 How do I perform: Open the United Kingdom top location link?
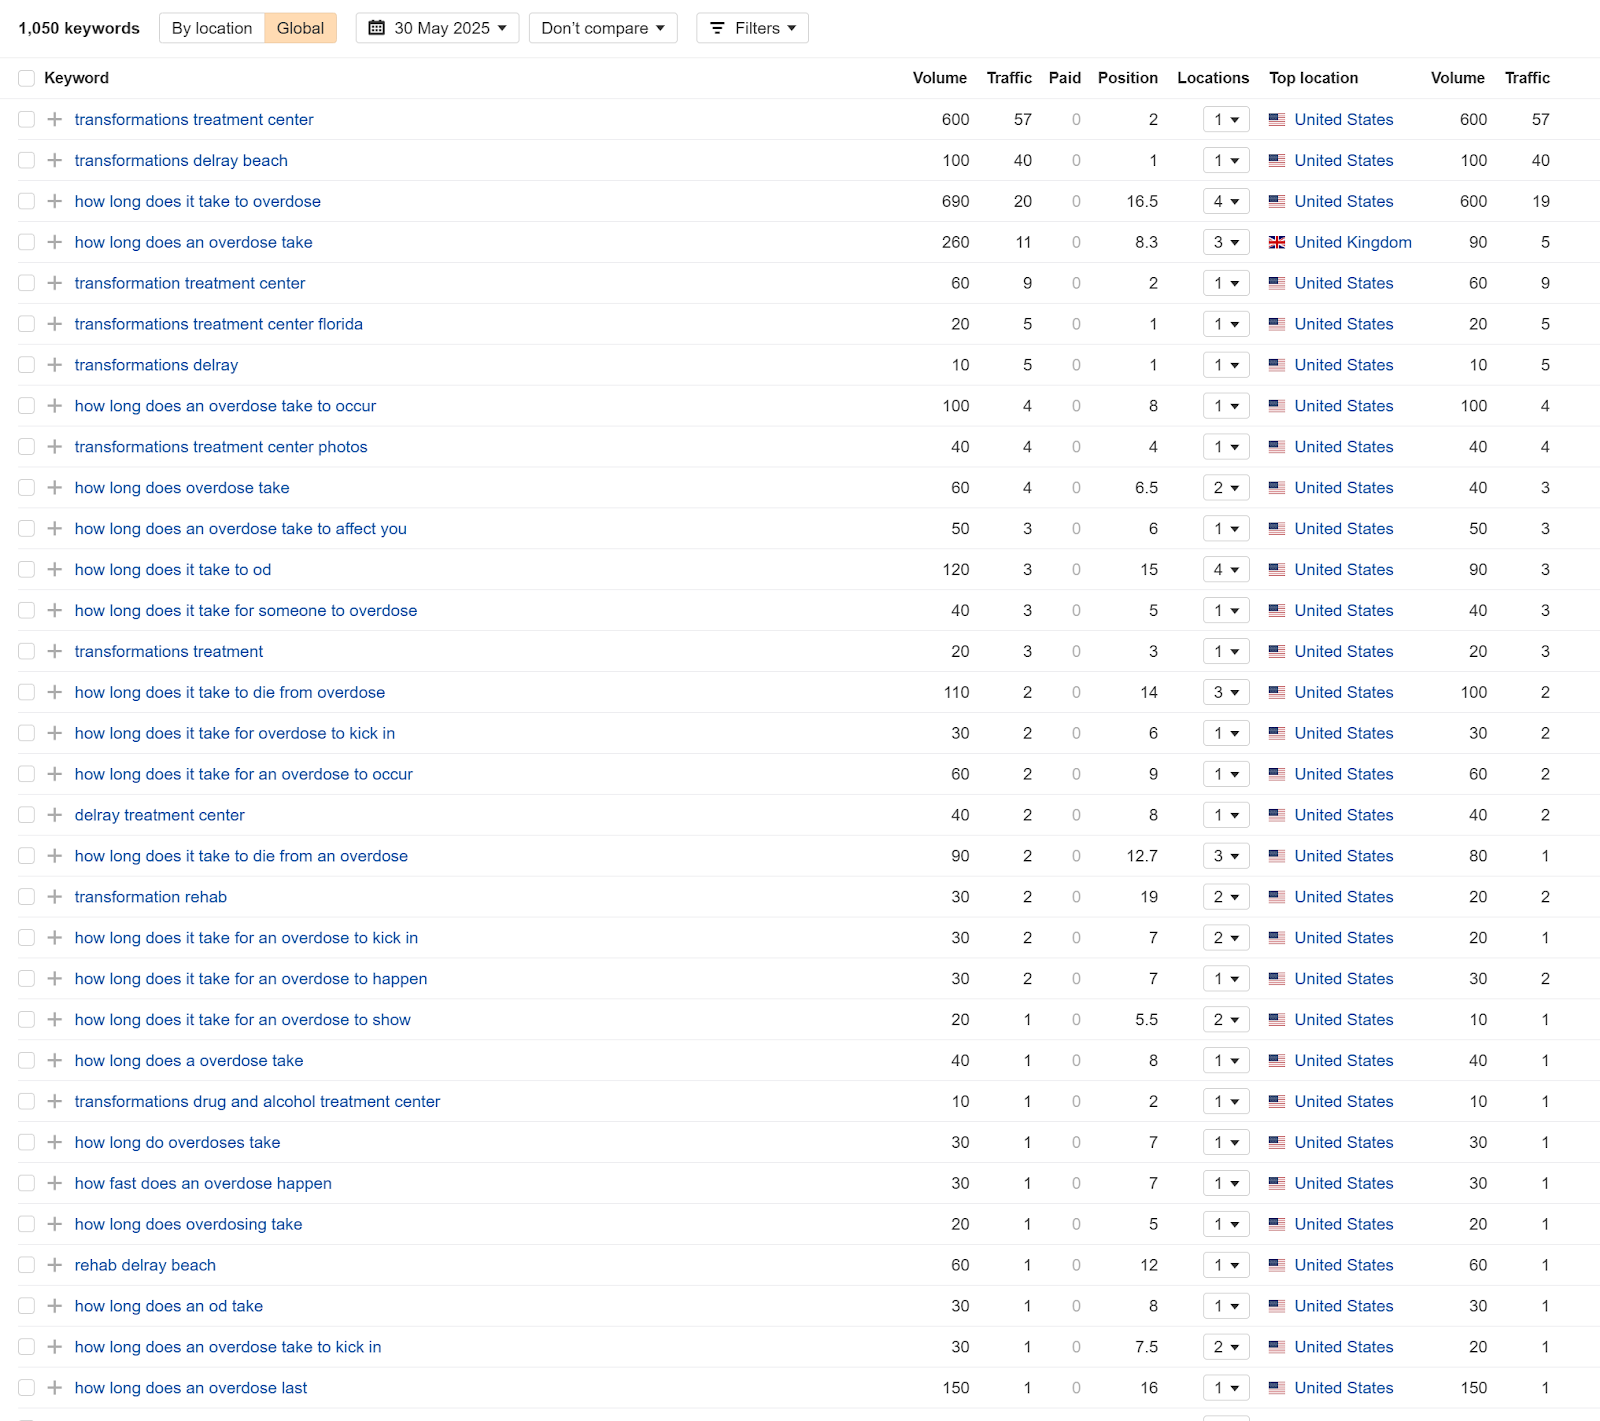[1353, 243]
